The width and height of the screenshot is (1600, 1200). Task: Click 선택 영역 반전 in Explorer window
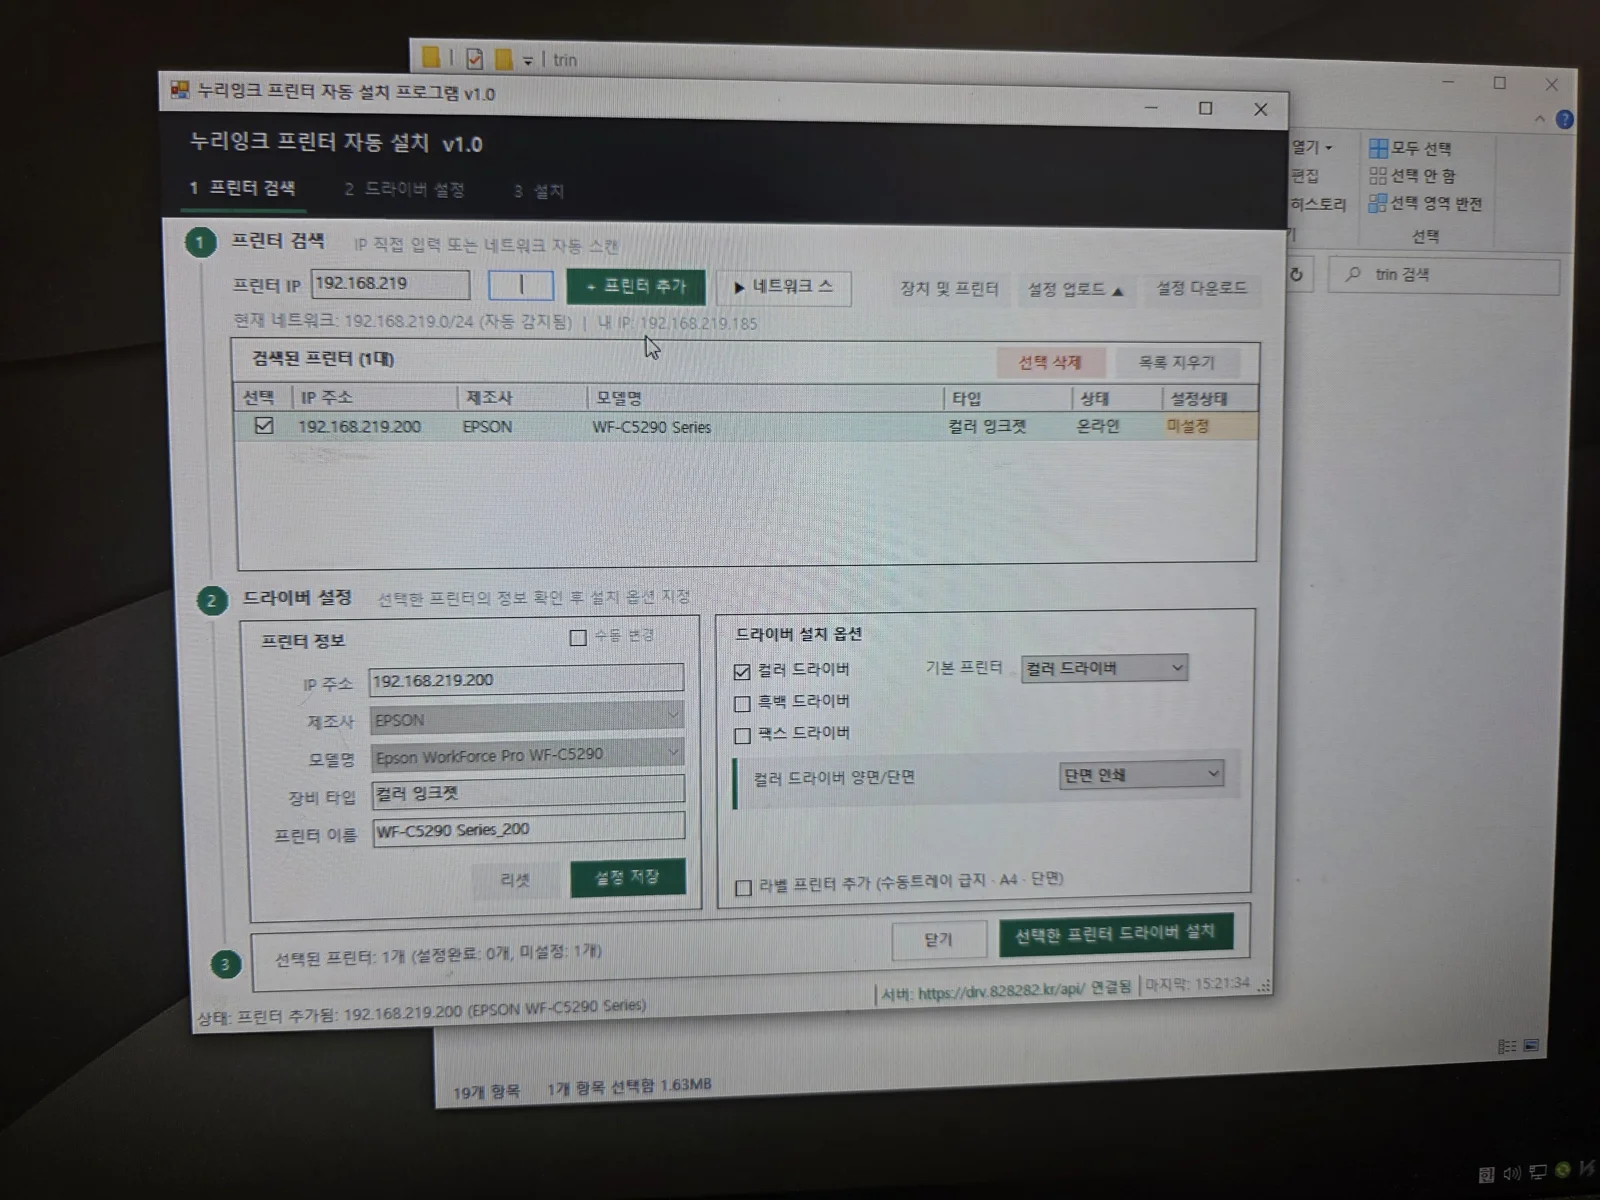click(x=1425, y=203)
